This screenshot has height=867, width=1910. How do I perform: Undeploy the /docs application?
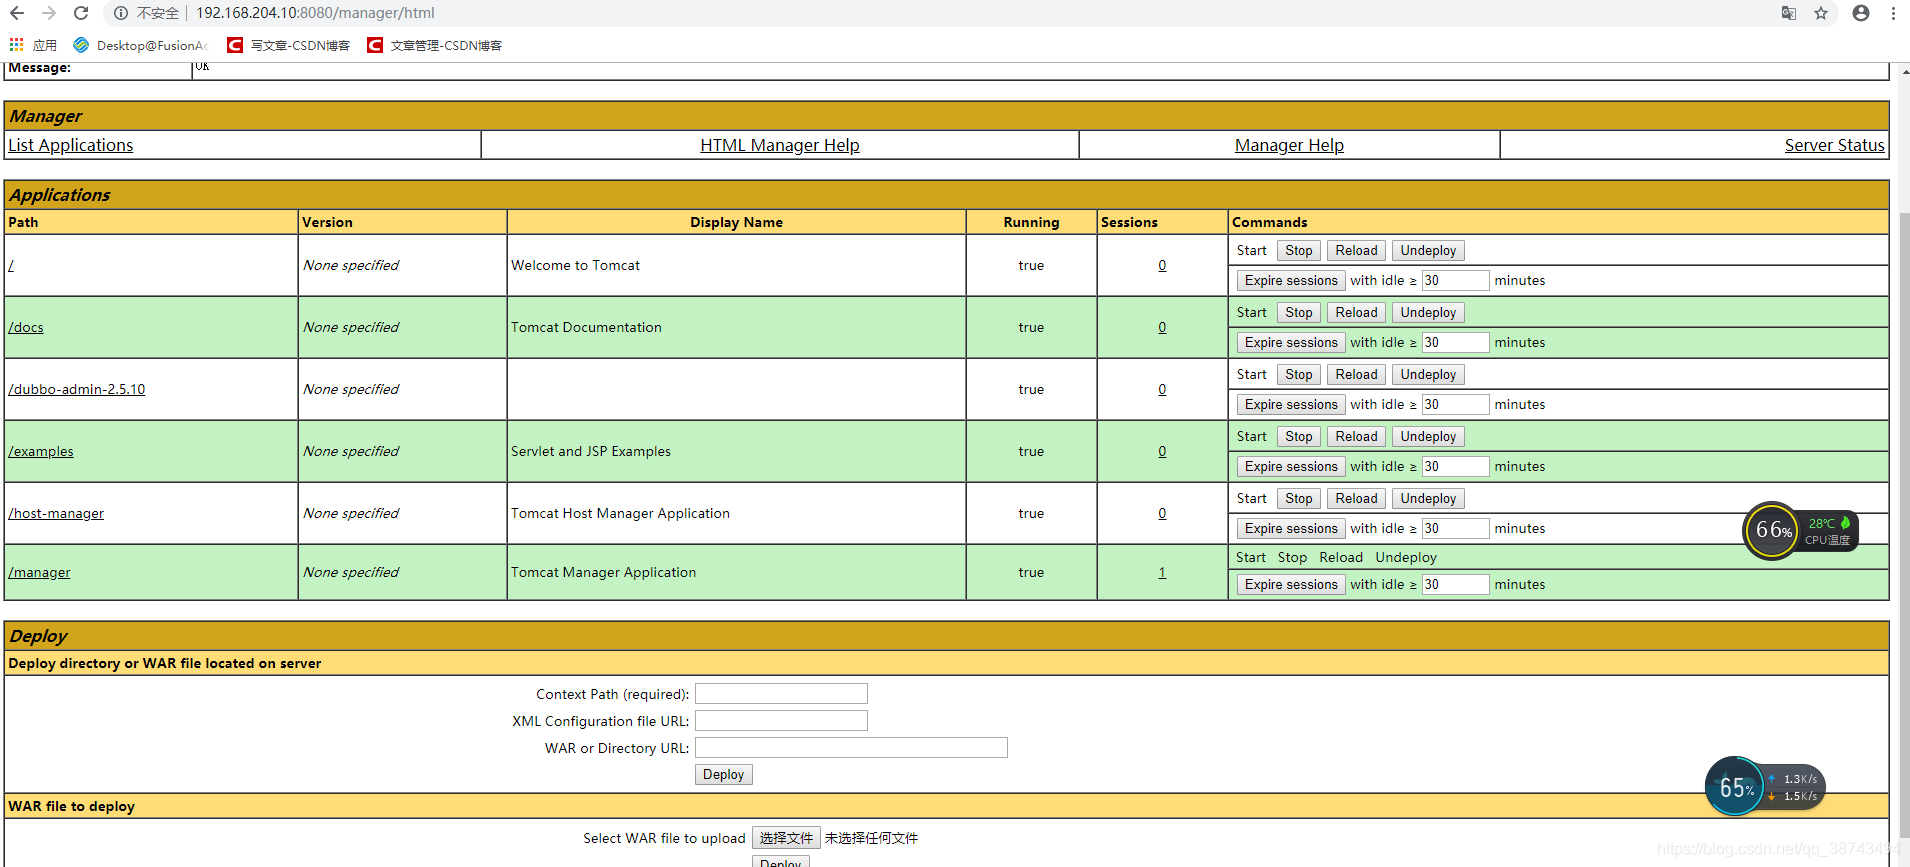pyautogui.click(x=1428, y=313)
